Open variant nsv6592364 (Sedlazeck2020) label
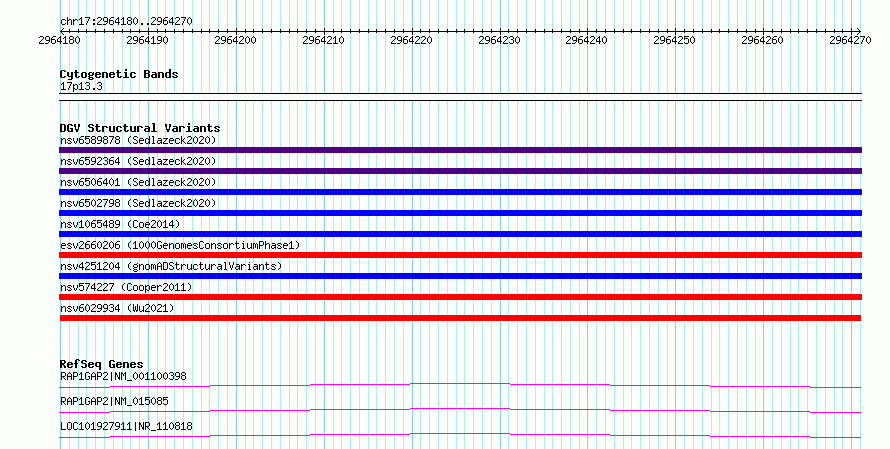890x449 pixels. (138, 161)
